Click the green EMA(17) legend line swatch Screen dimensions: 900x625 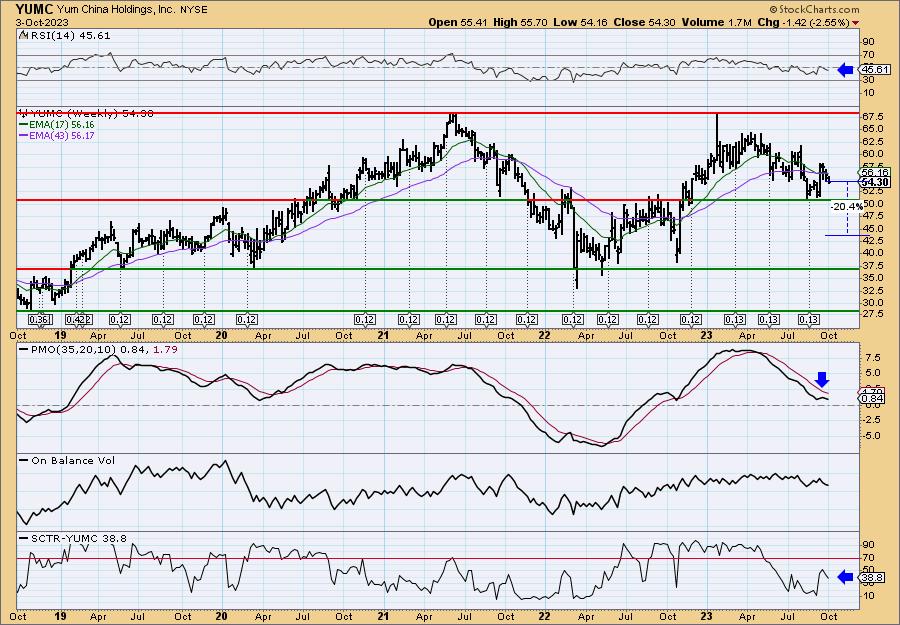(x=23, y=125)
